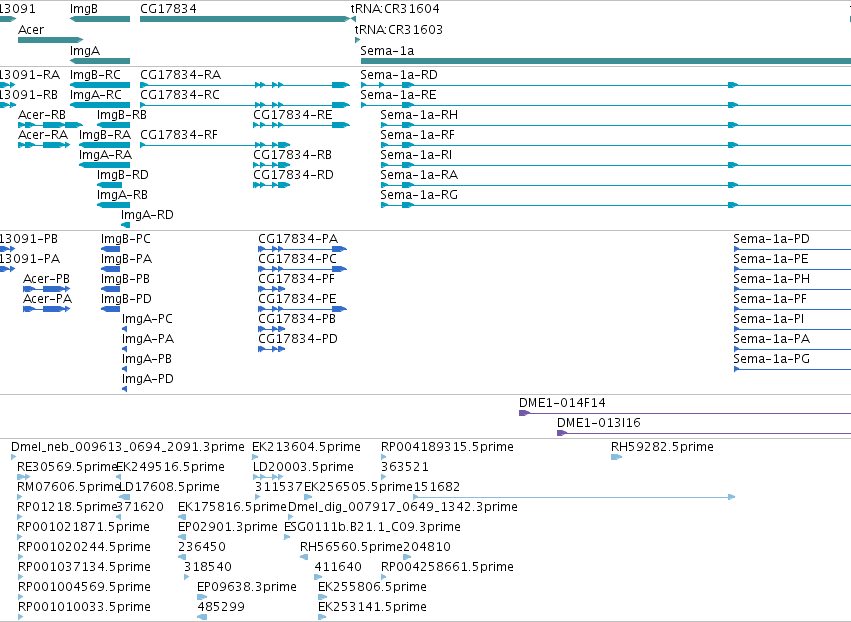Click the DME1-014F14 clone label
This screenshot has width=851, height=622.
[x=562, y=403]
